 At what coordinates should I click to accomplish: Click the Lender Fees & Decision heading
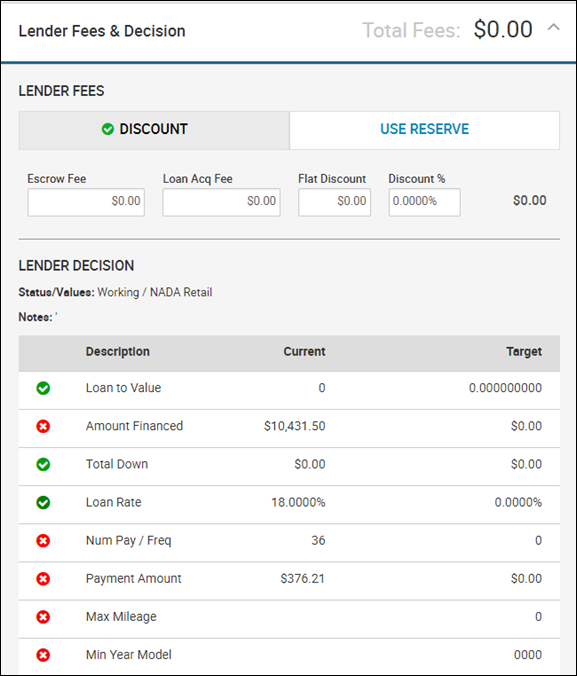point(102,31)
